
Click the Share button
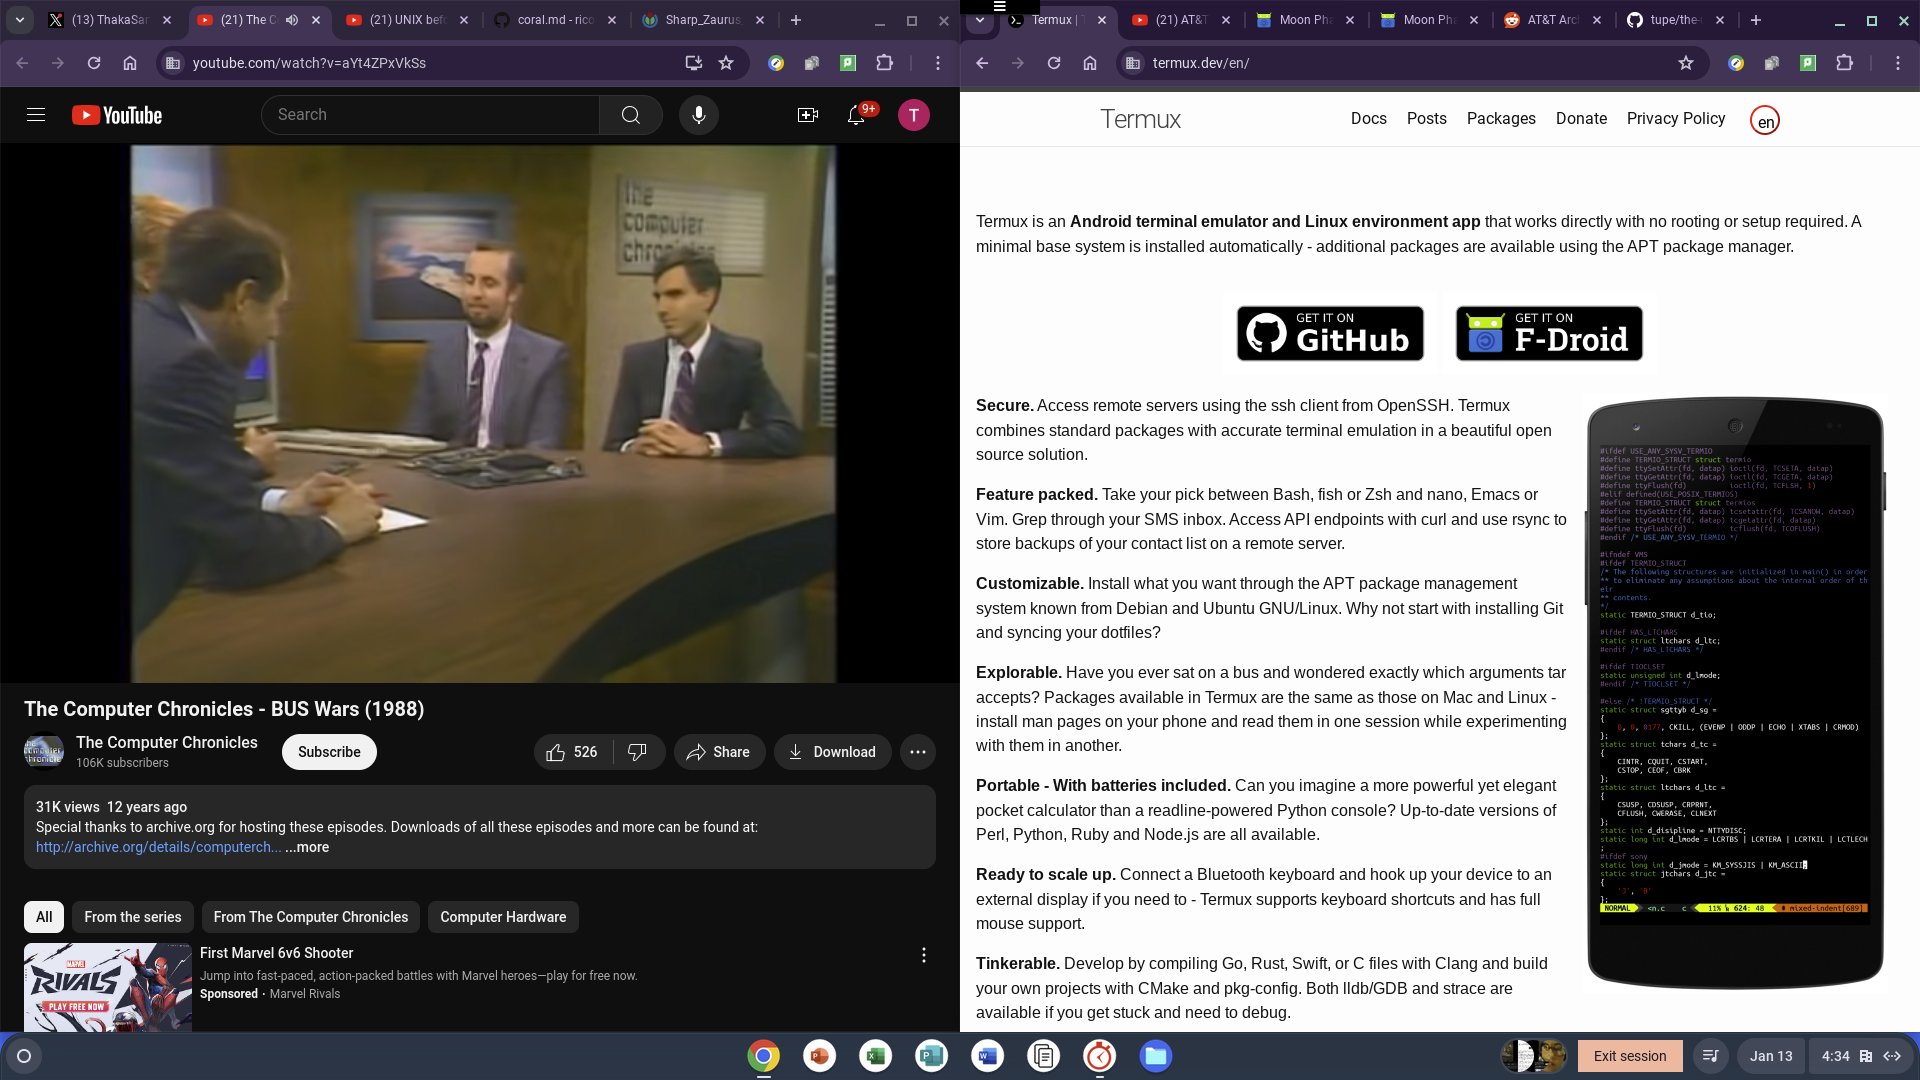[719, 752]
